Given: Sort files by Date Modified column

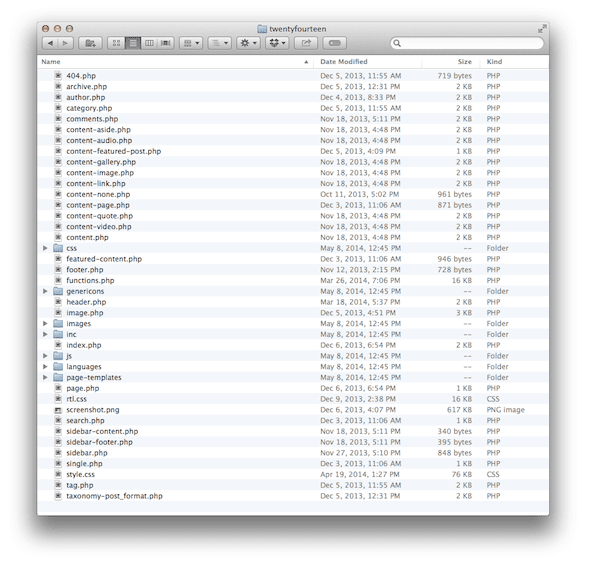Looking at the screenshot, I should (x=345, y=62).
